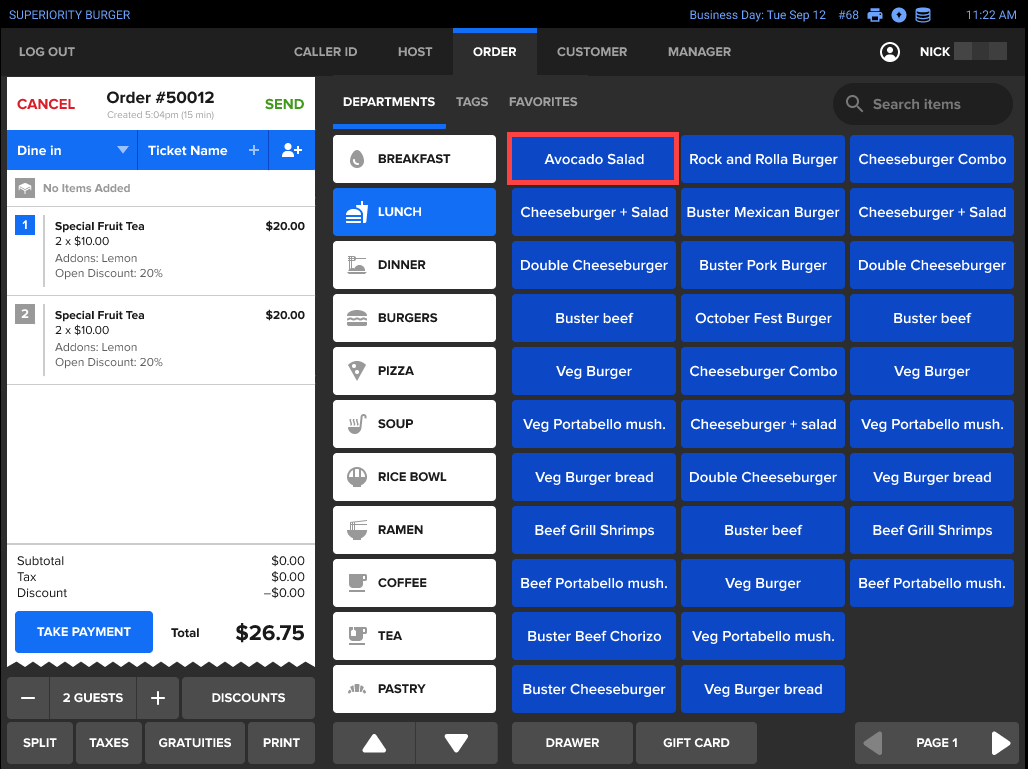Viewport: 1028px width, 769px height.
Task: Expand the Dine in order type dropdown
Action: 122,151
